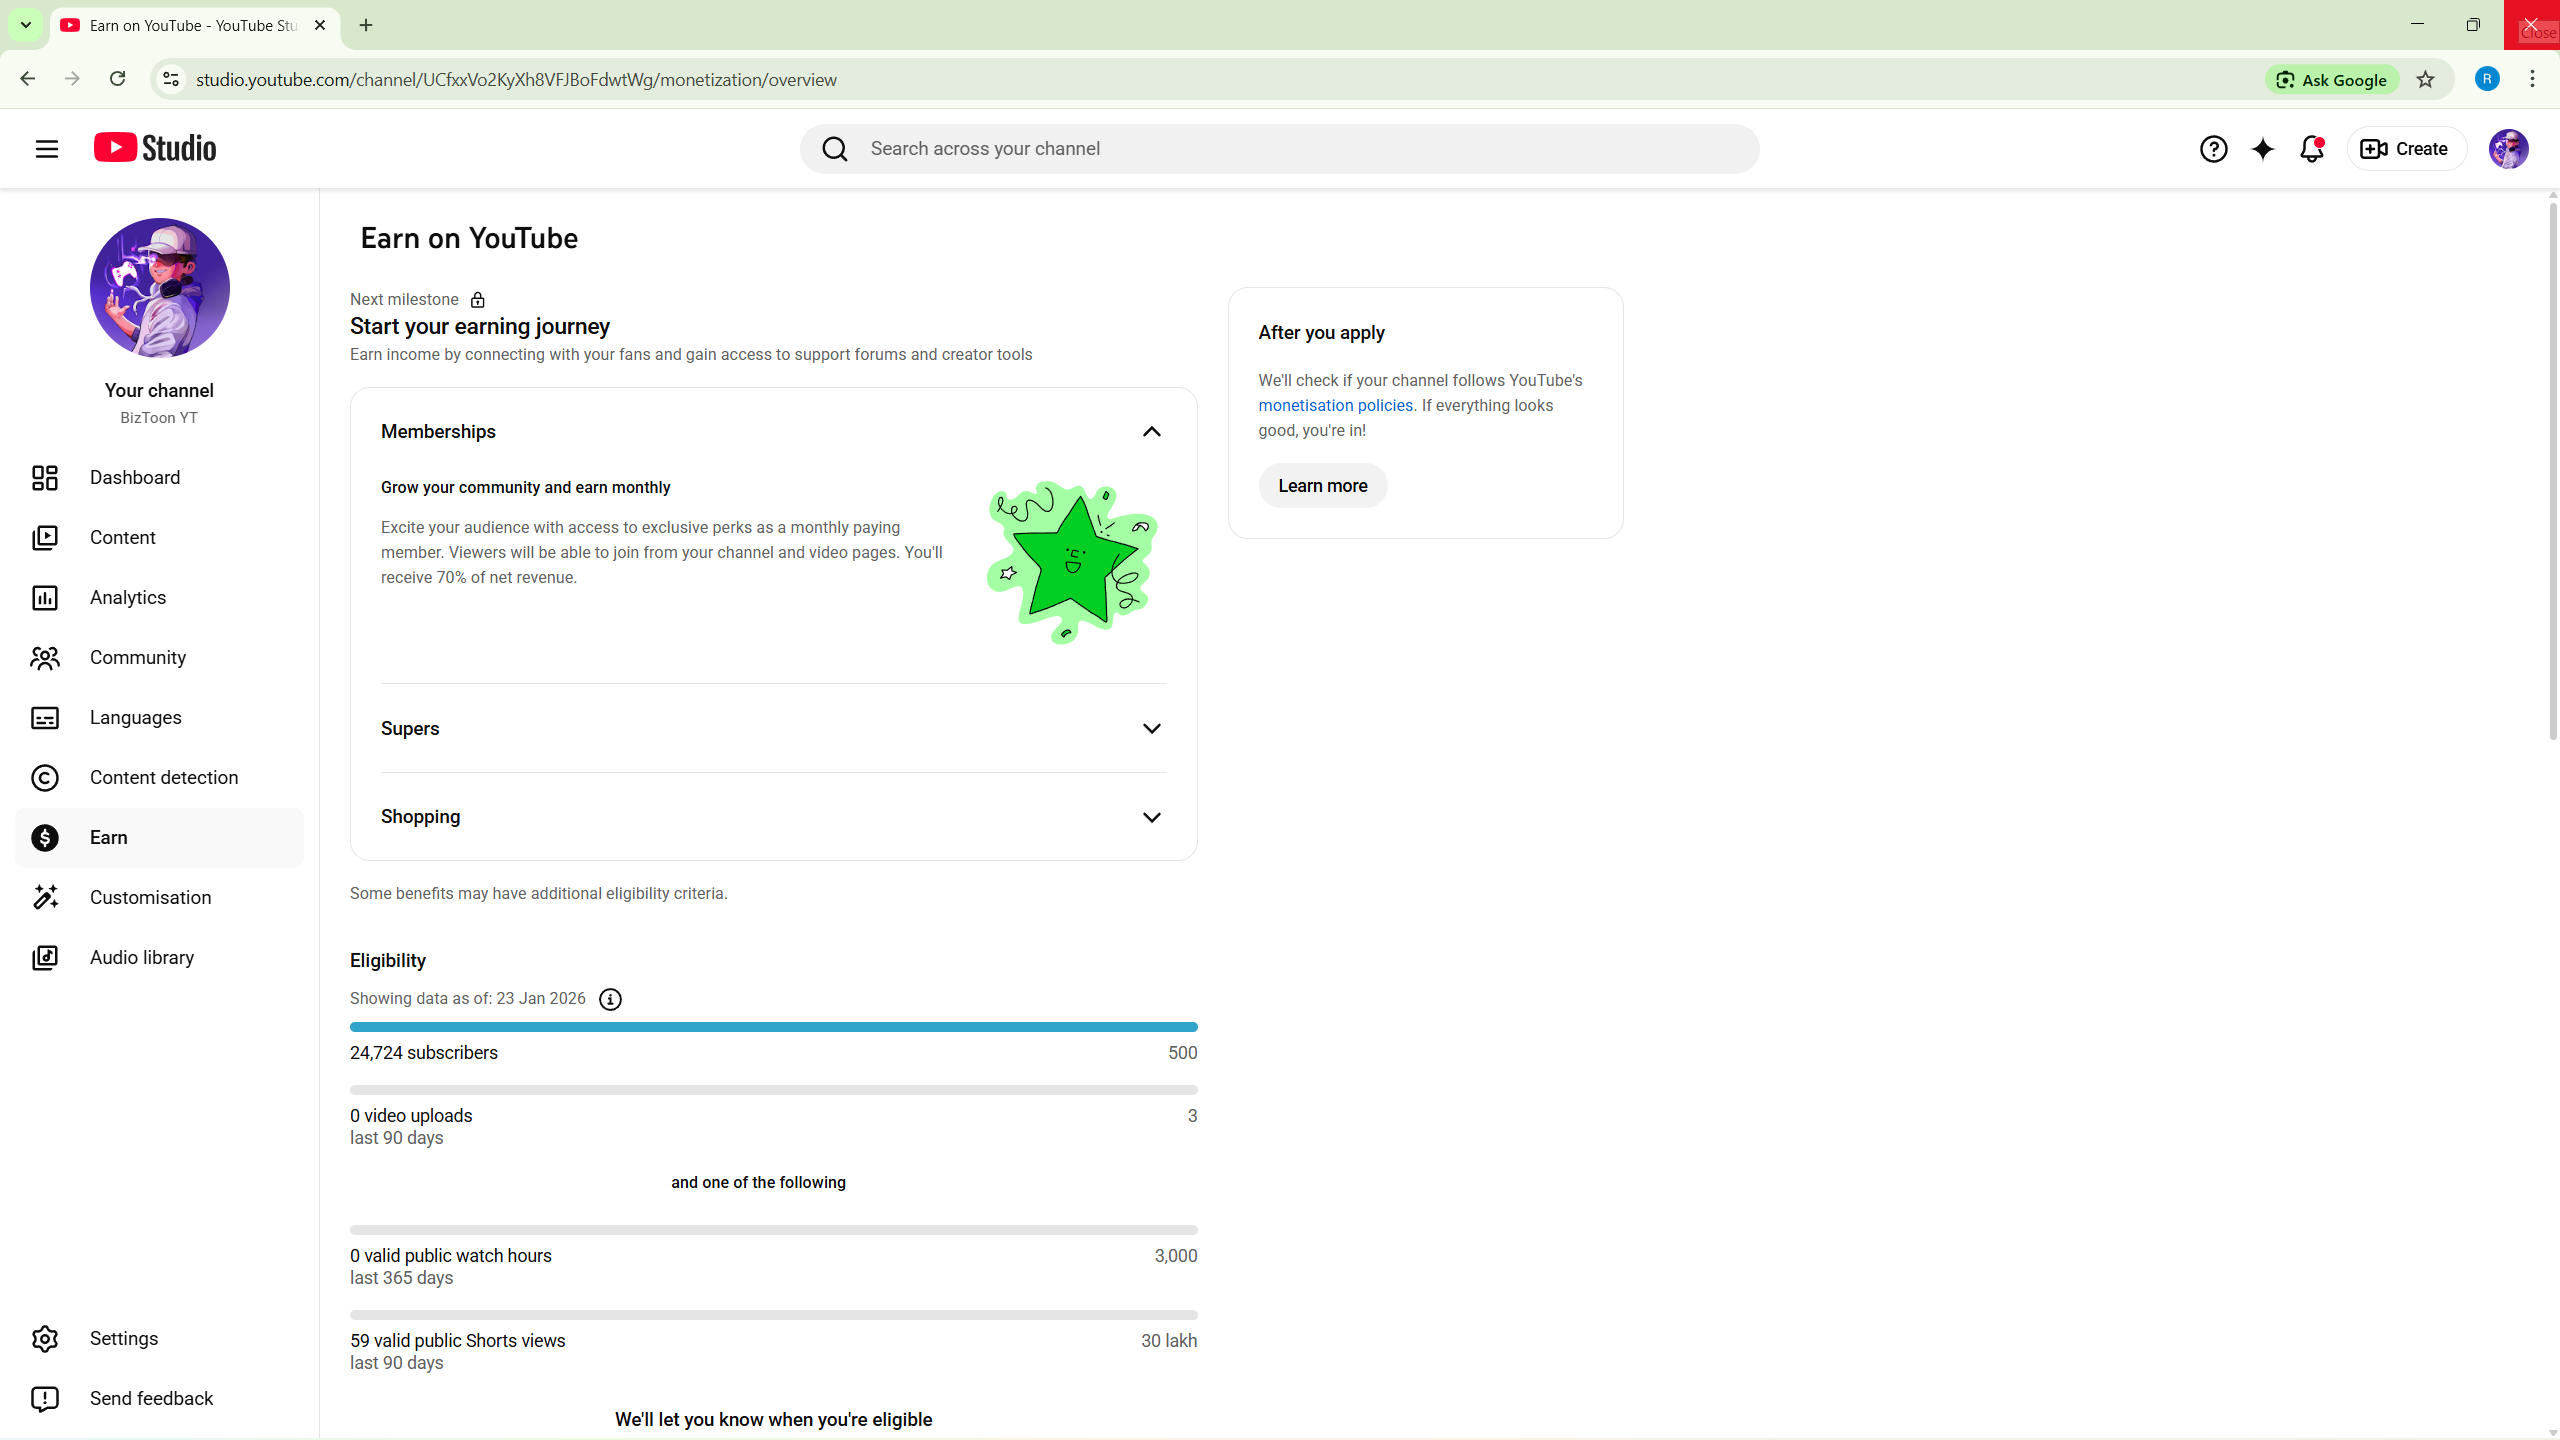
Task: Bookmark this page with star icon
Action: 2425,80
